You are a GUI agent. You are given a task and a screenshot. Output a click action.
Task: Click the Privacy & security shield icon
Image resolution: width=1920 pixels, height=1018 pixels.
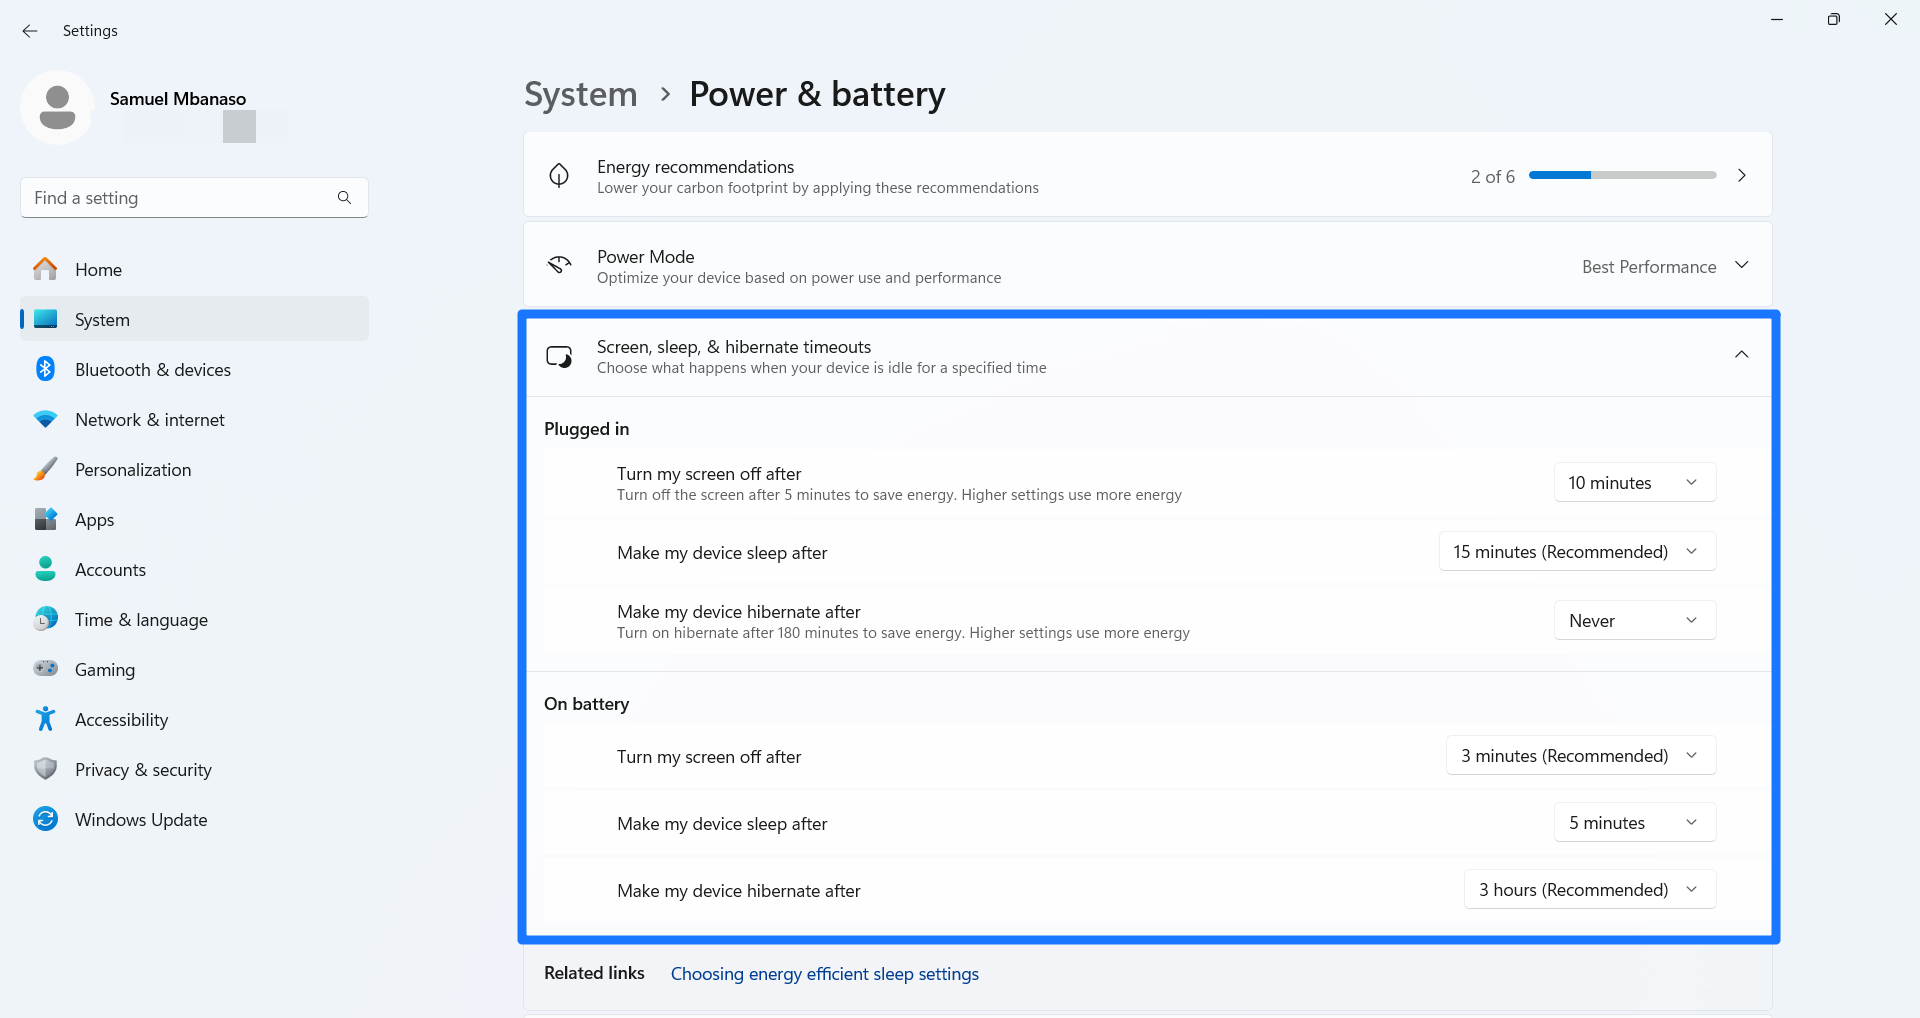[x=45, y=769]
